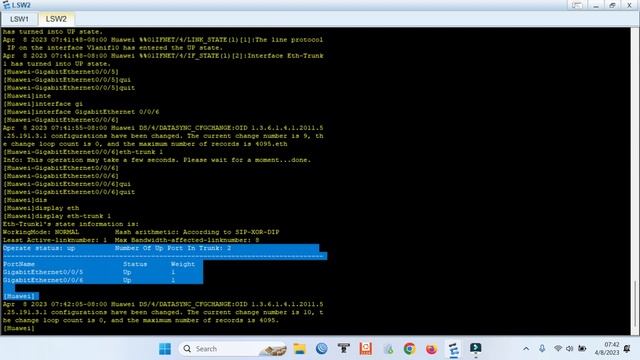This screenshot has height=360, width=640.
Task: Click the taskbar Search box
Action: (233, 349)
